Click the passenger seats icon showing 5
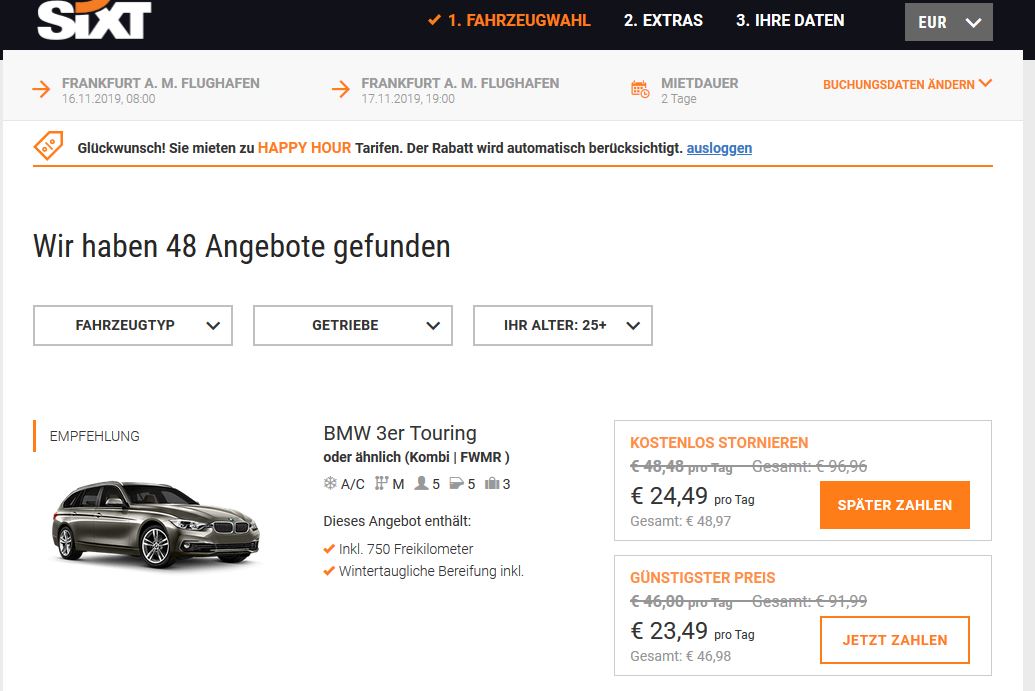 coord(423,483)
